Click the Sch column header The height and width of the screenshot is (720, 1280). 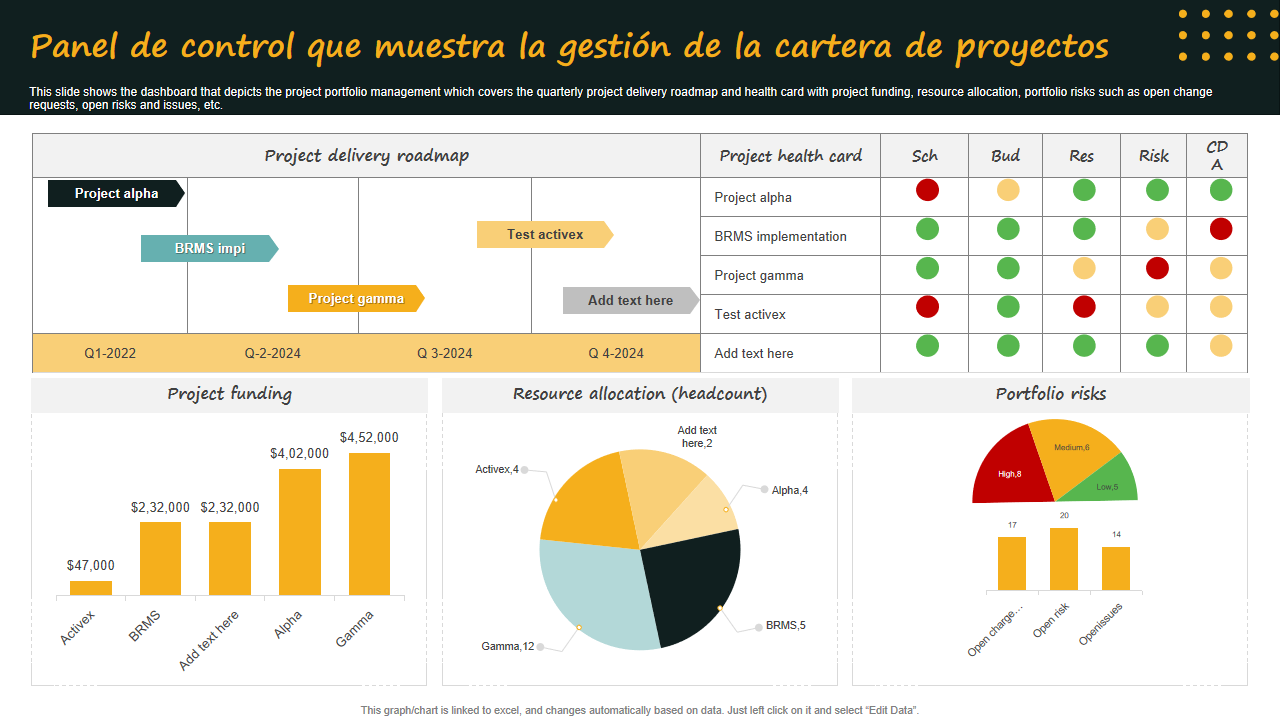point(925,155)
